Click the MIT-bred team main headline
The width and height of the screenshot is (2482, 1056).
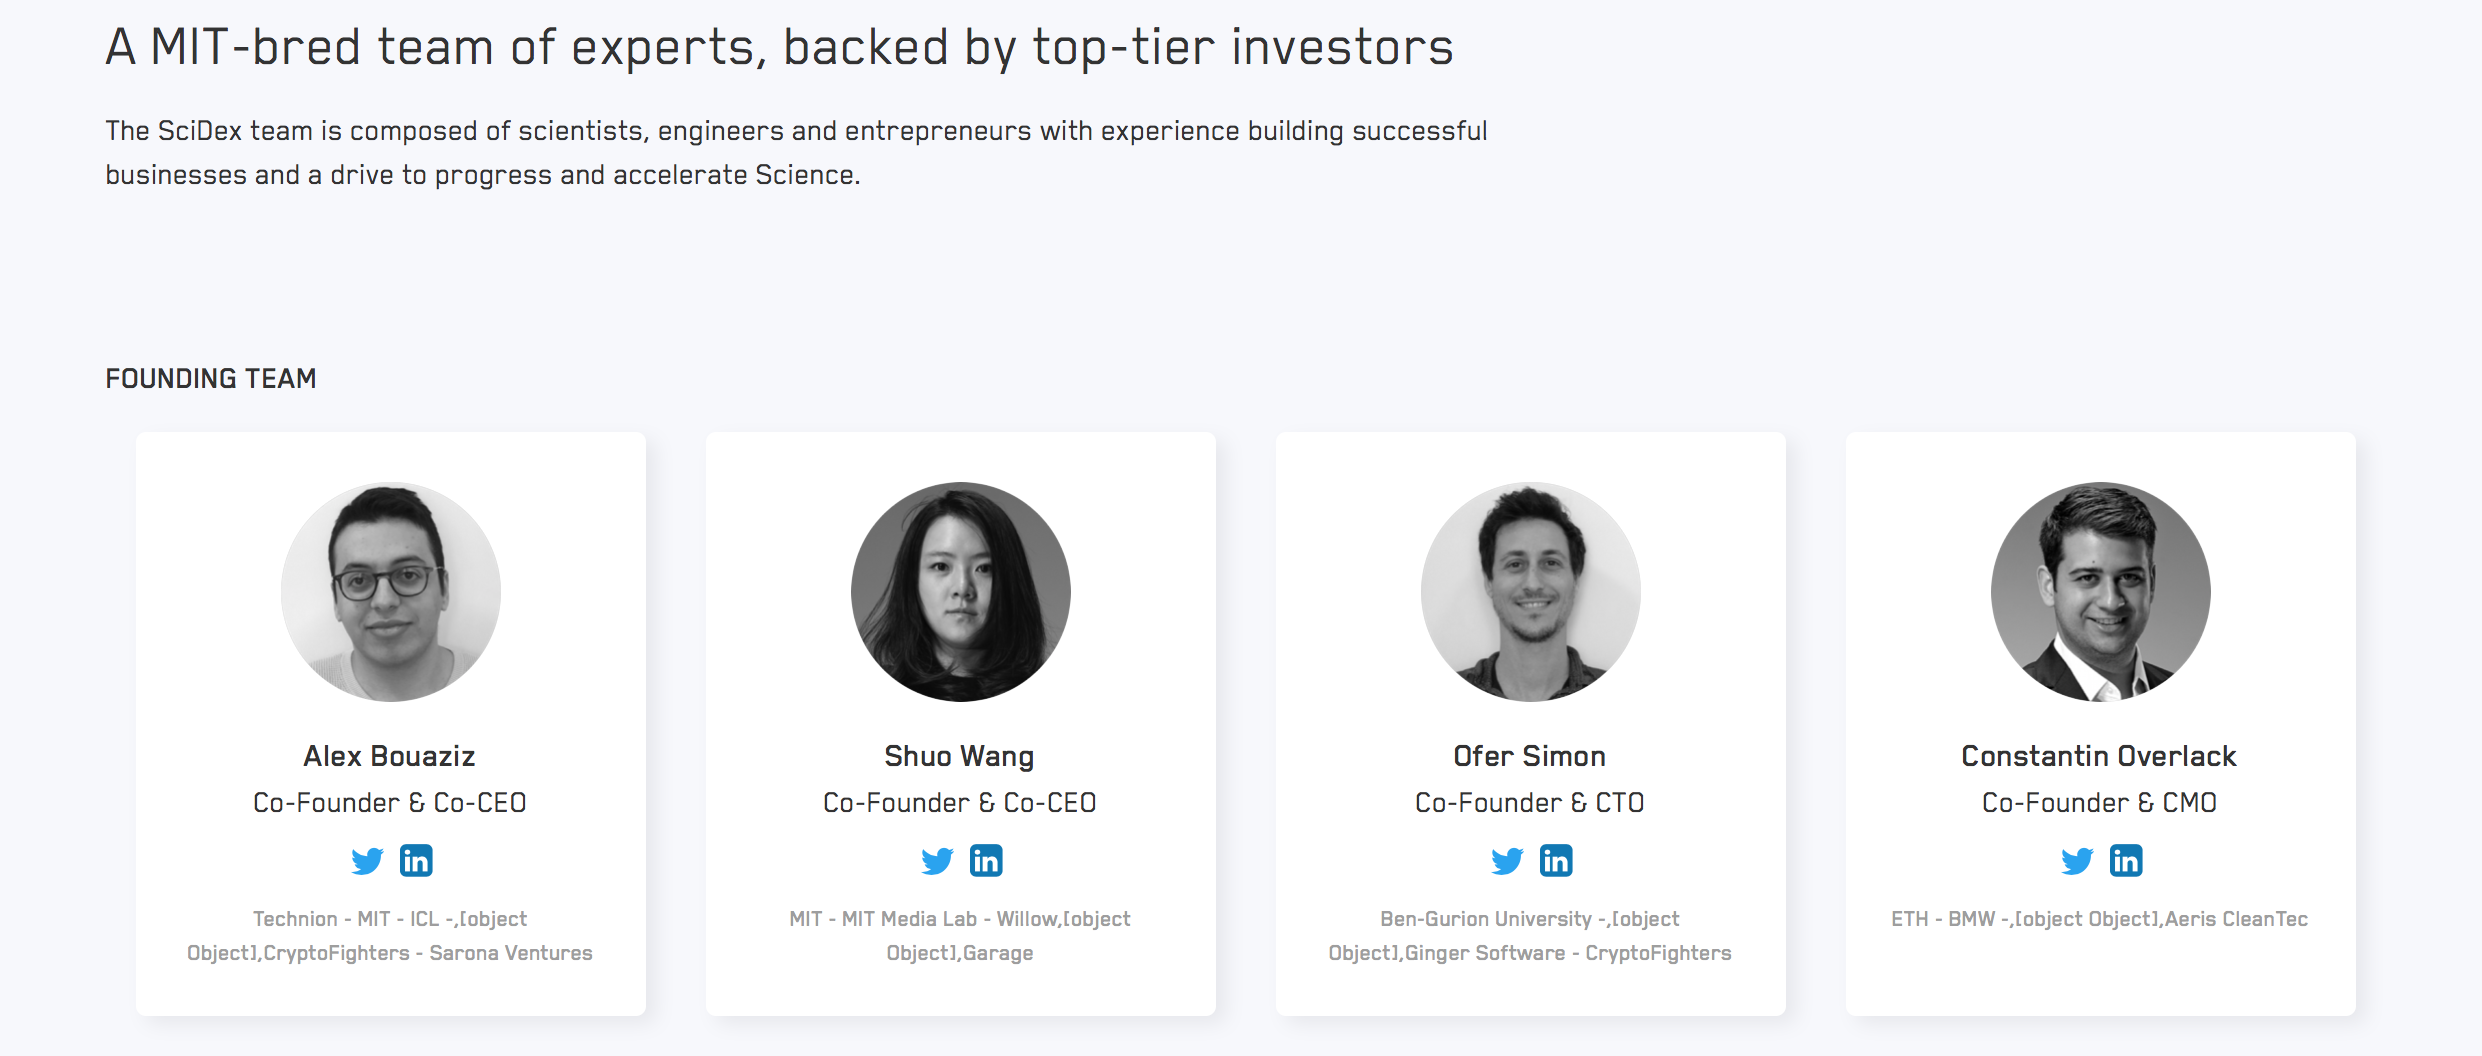pos(780,48)
